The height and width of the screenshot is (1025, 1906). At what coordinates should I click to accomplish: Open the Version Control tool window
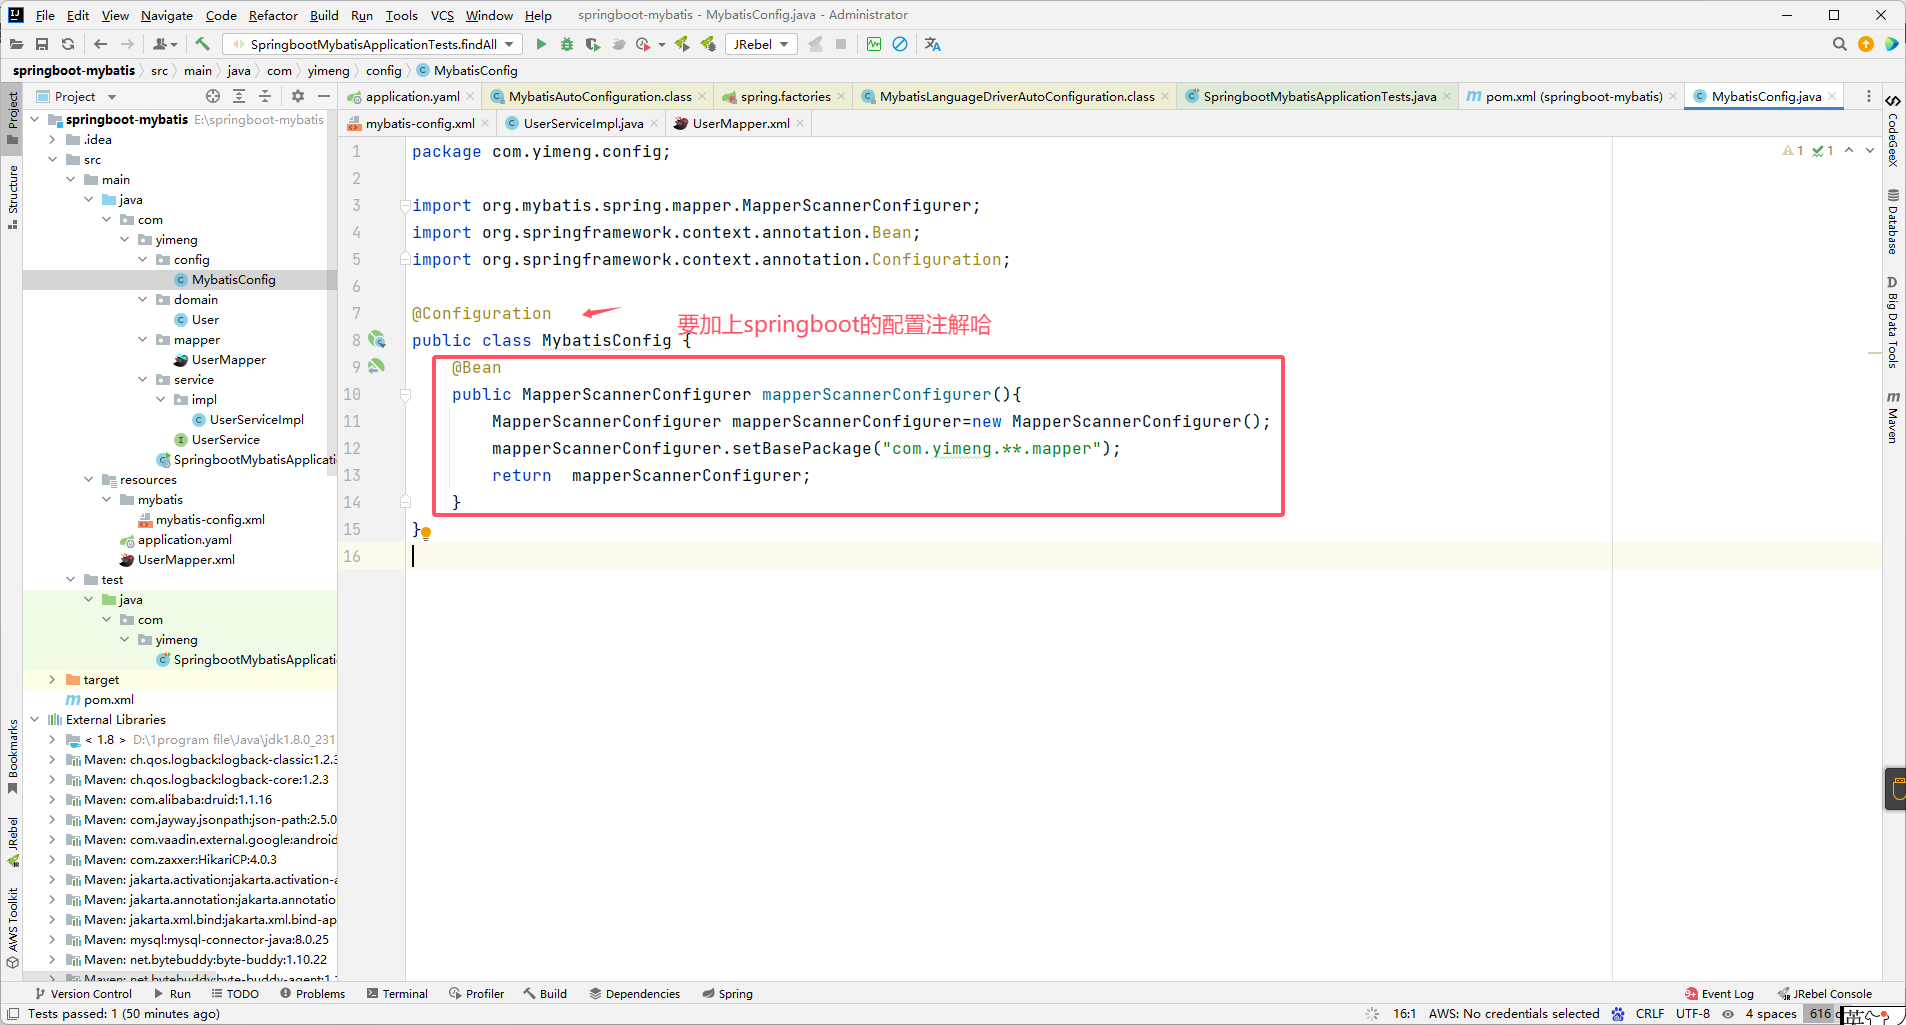pos(83,993)
